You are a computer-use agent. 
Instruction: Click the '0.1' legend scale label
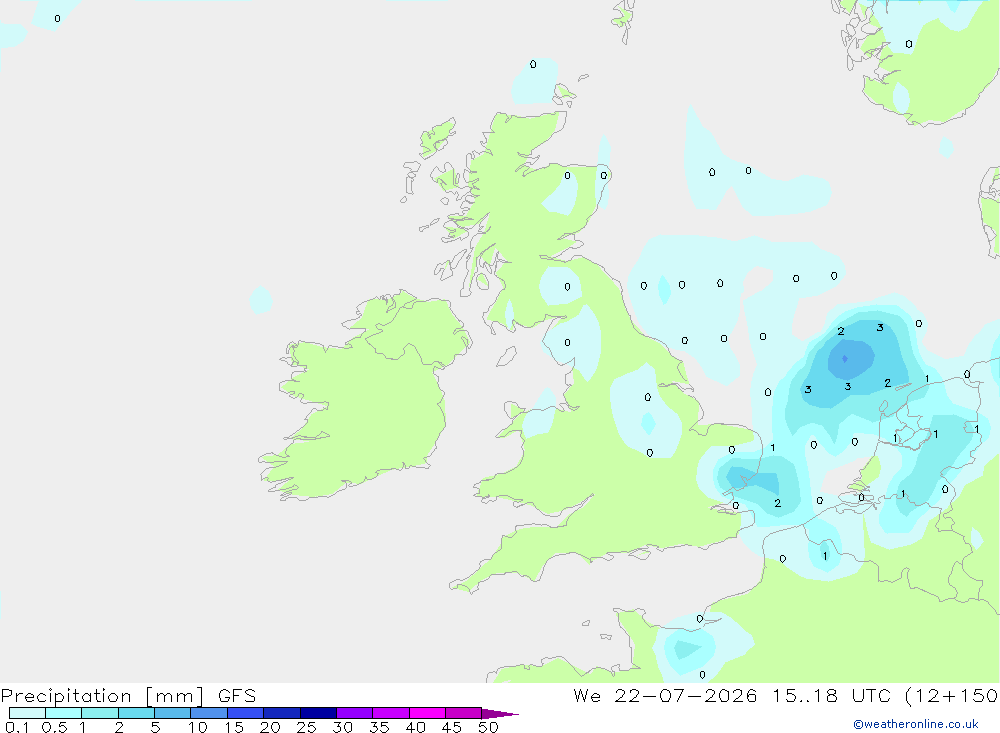tap(16, 727)
